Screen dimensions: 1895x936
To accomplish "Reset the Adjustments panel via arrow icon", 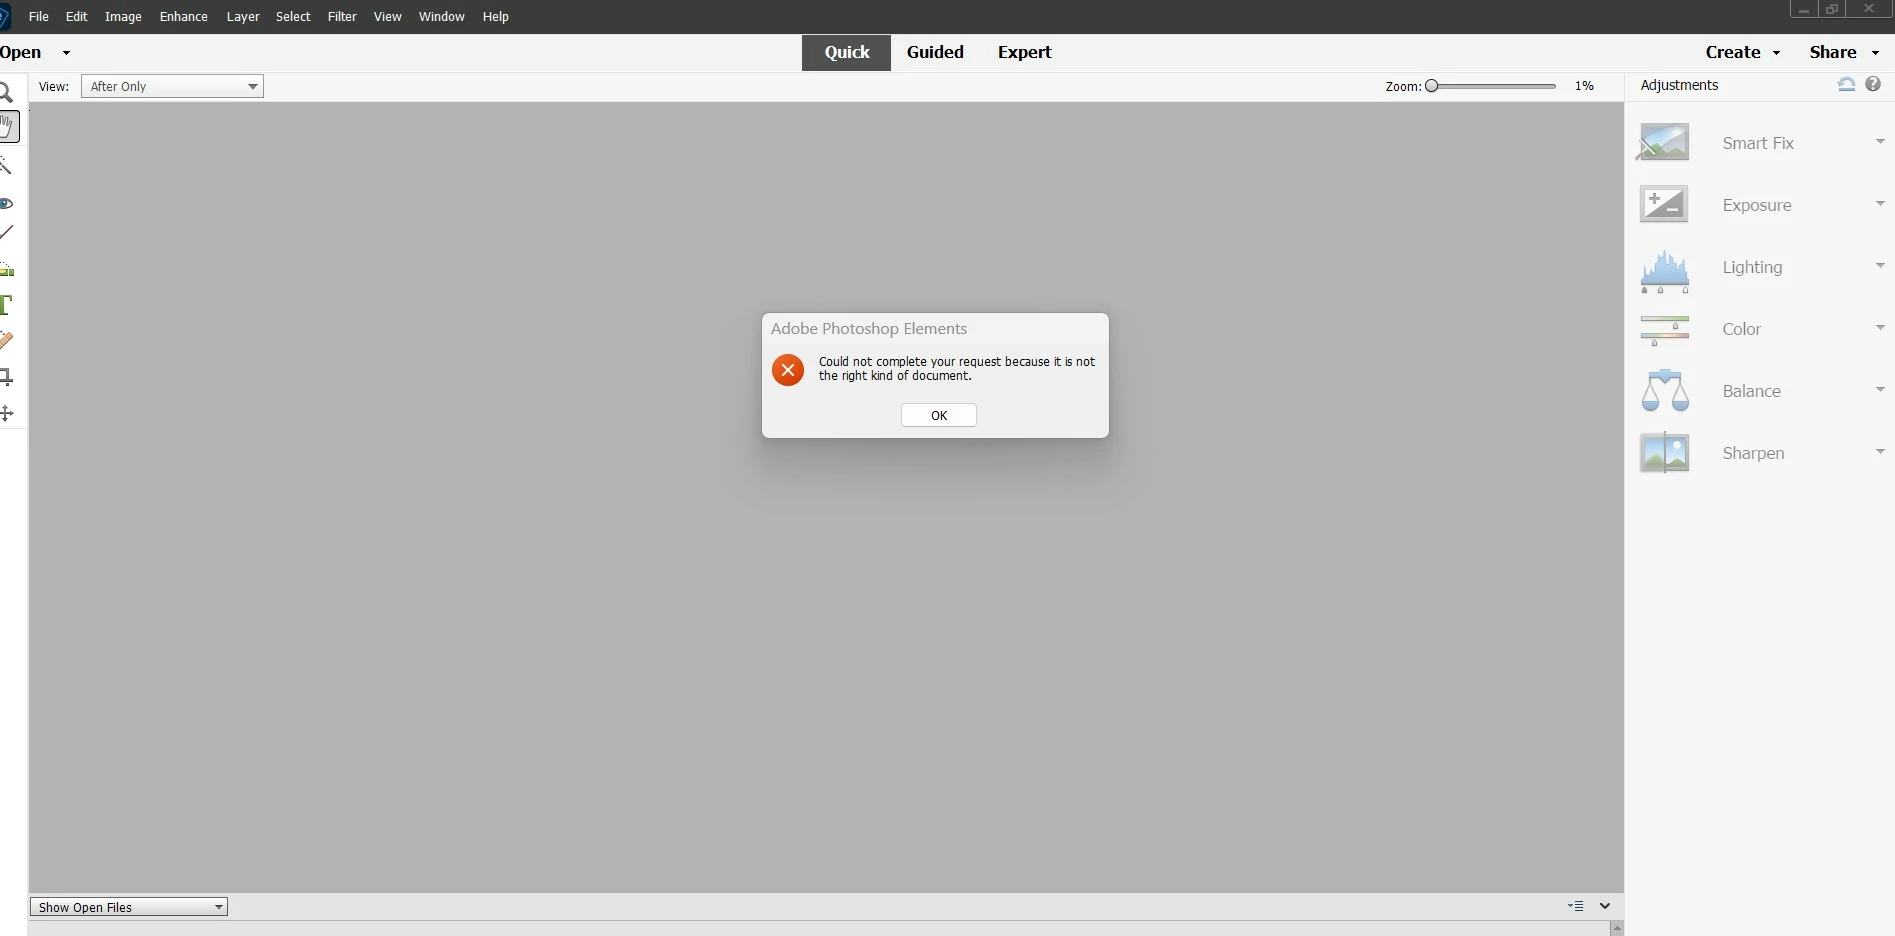I will click(x=1847, y=85).
